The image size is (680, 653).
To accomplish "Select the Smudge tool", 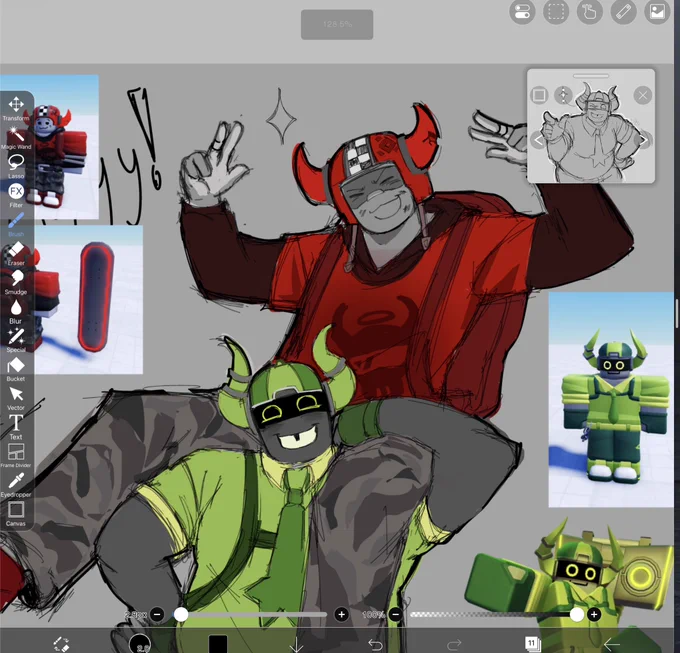I will 16,282.
